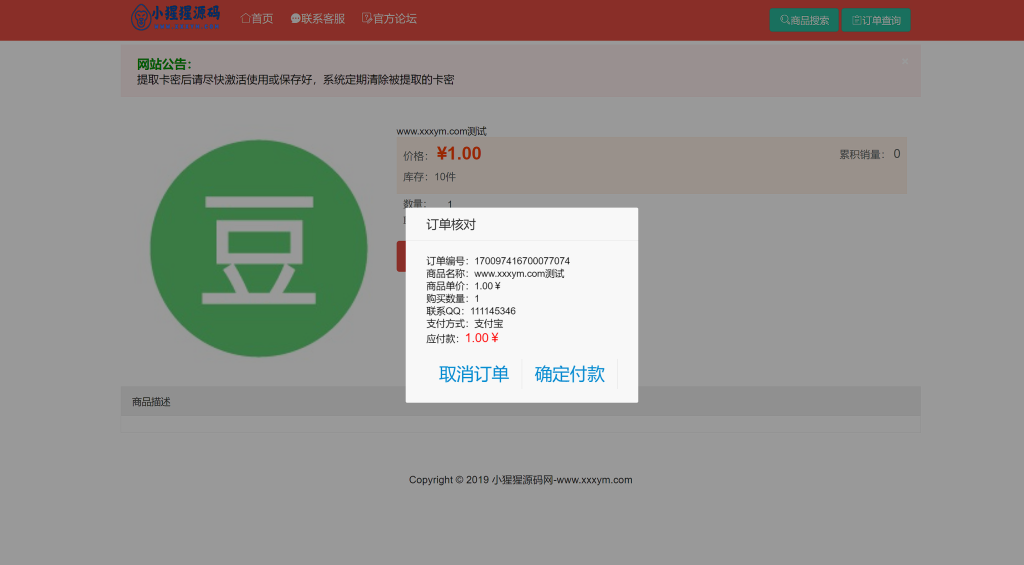Confirm payment via 确定付款
Viewport: 1024px width, 565px height.
click(x=569, y=374)
